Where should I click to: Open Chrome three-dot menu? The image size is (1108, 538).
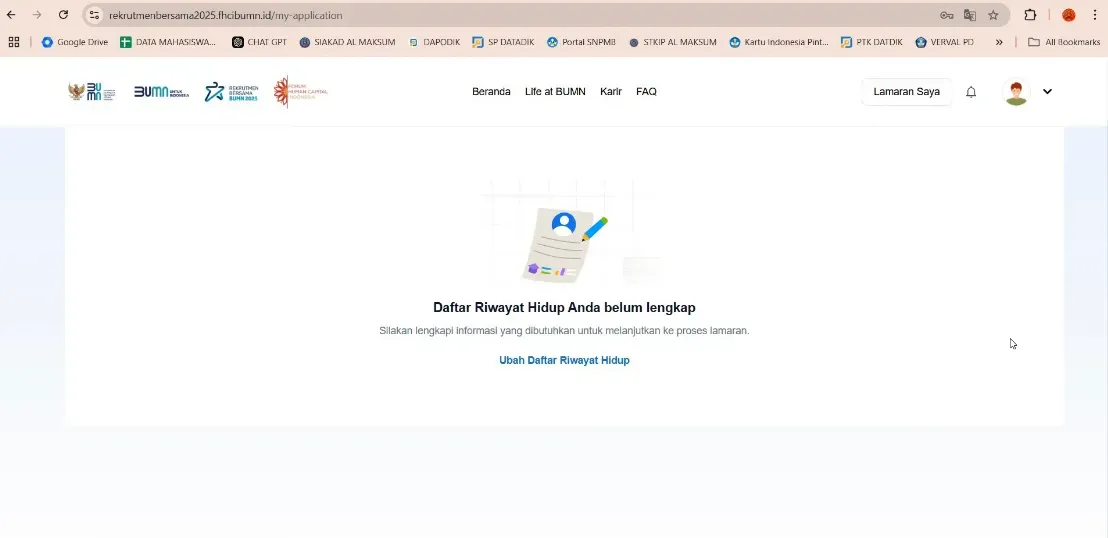click(x=1095, y=15)
